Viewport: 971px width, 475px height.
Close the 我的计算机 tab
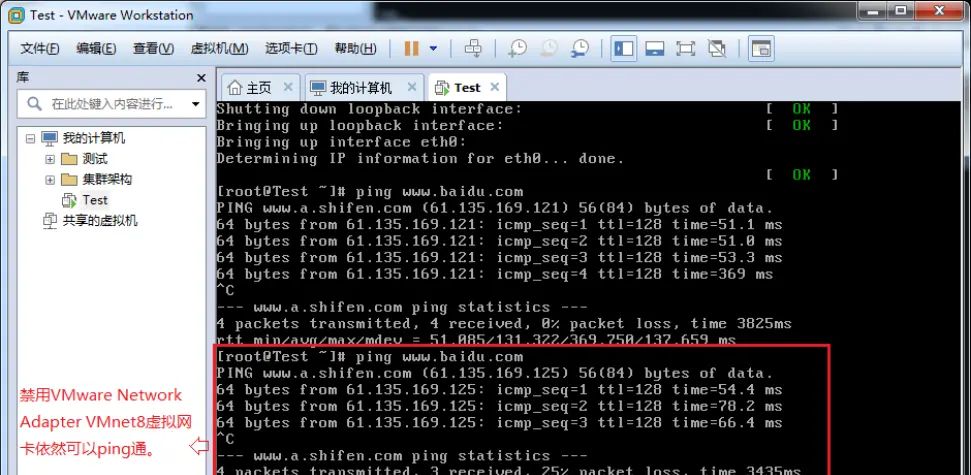click(x=412, y=87)
